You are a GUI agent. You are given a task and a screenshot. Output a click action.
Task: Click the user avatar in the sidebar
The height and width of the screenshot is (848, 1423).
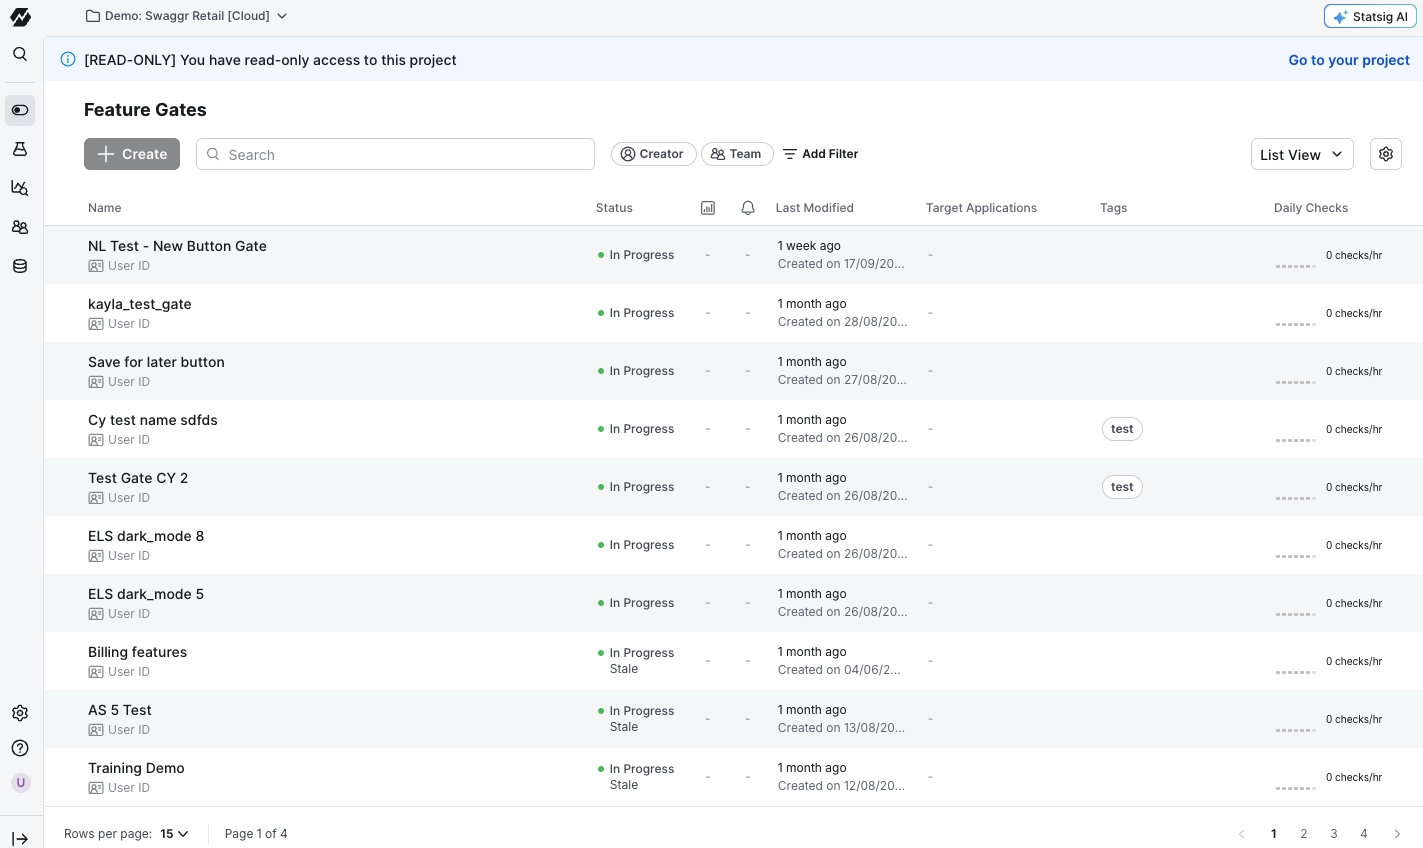tap(20, 783)
